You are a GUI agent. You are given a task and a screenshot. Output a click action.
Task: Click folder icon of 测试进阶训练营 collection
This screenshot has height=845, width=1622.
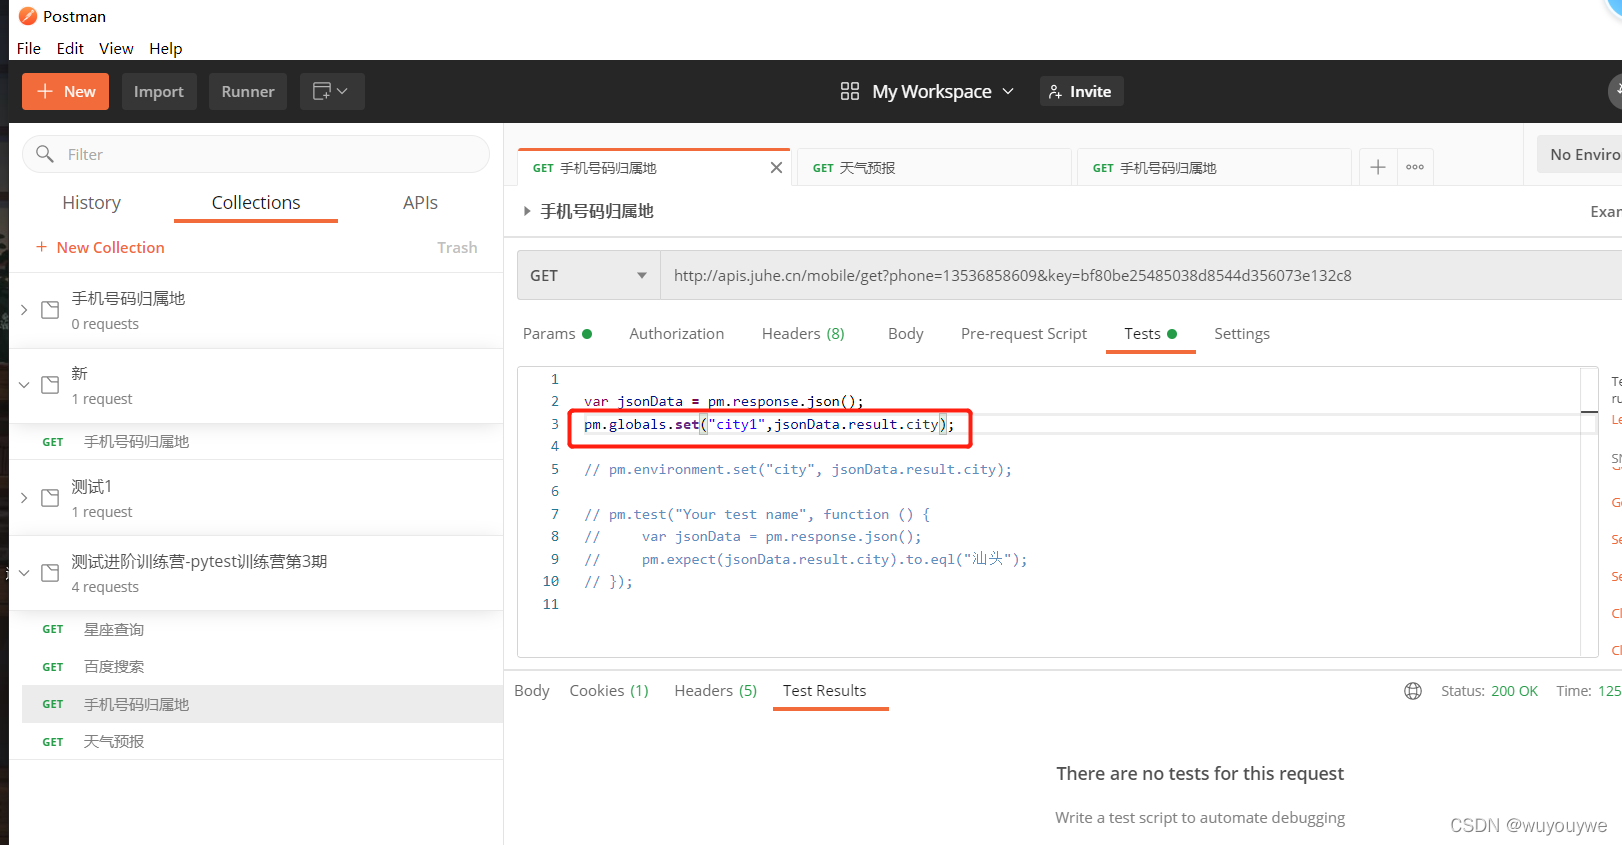(x=50, y=573)
